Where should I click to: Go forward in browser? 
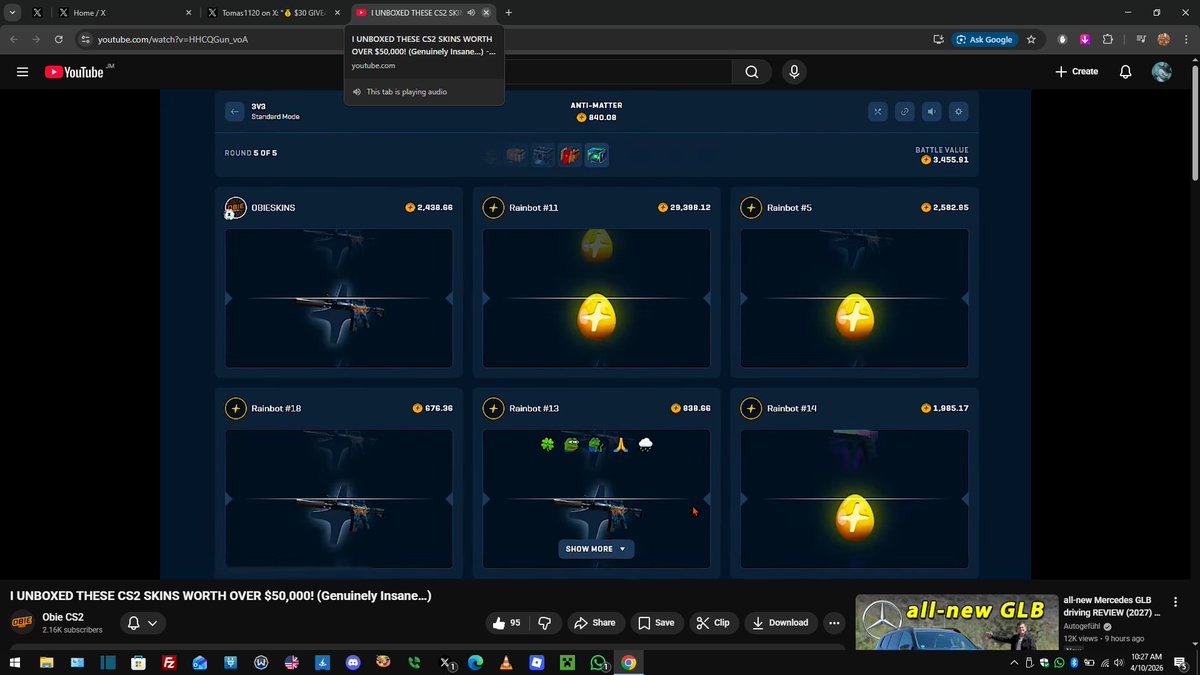click(36, 40)
